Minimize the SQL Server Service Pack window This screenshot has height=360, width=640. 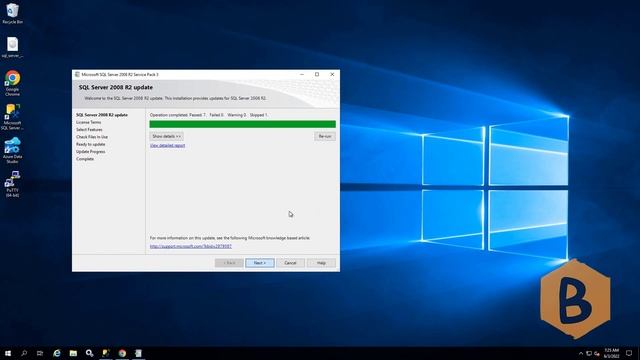coord(302,74)
